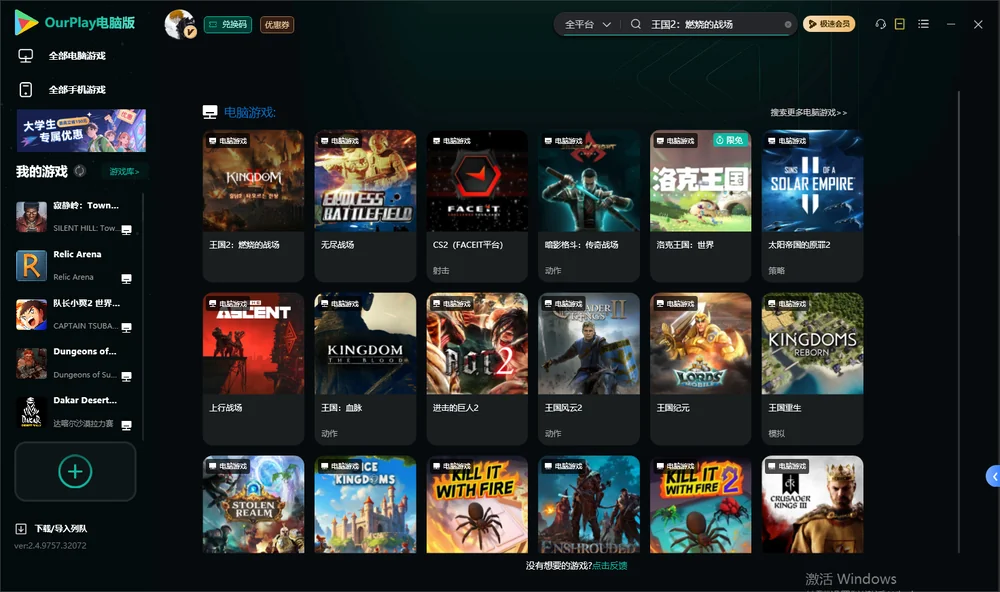Click the yellow note icon in title bar
1000x592 pixels.
(x=900, y=24)
